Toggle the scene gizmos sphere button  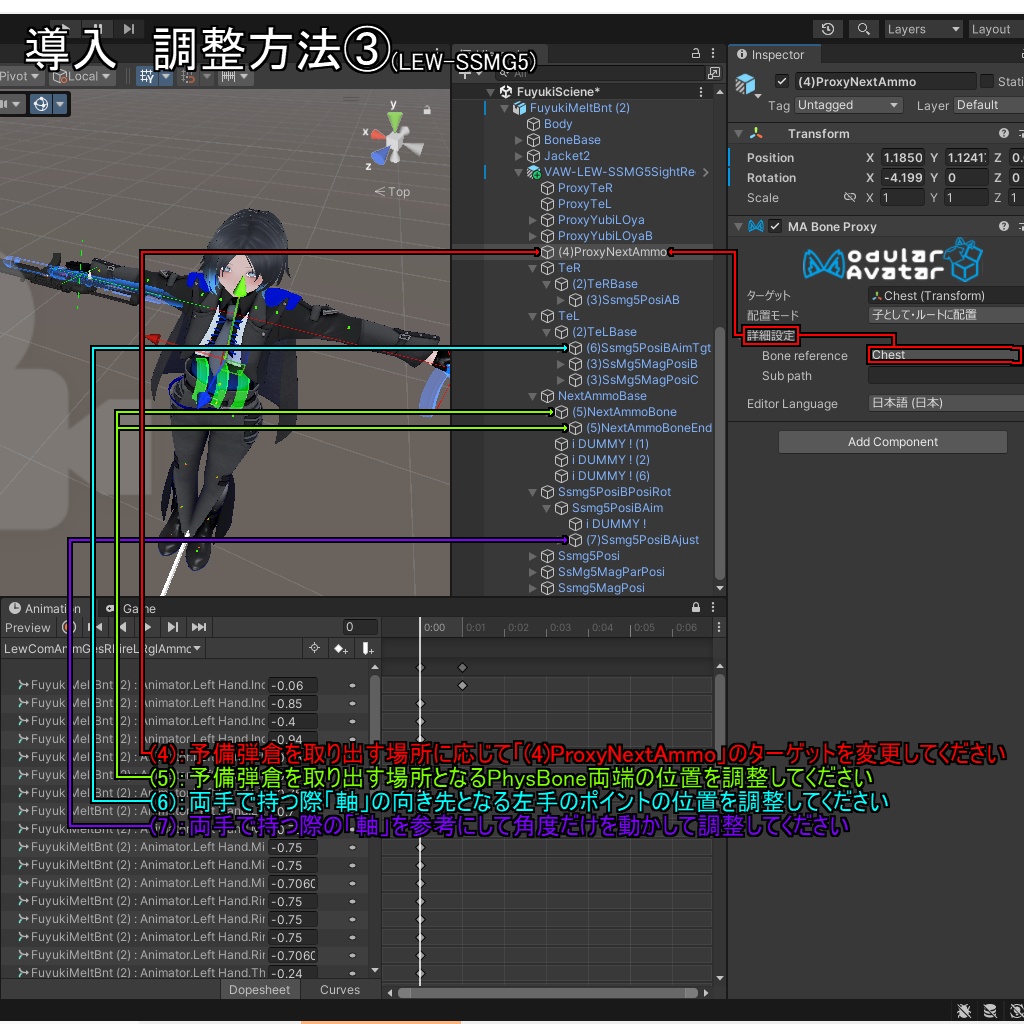click(40, 104)
